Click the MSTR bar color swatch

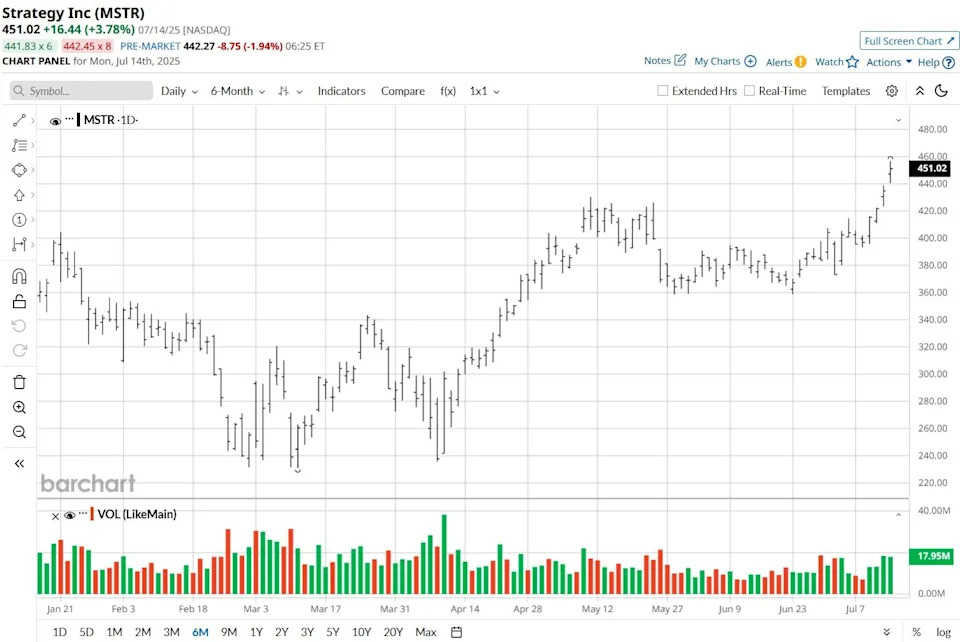(78, 119)
